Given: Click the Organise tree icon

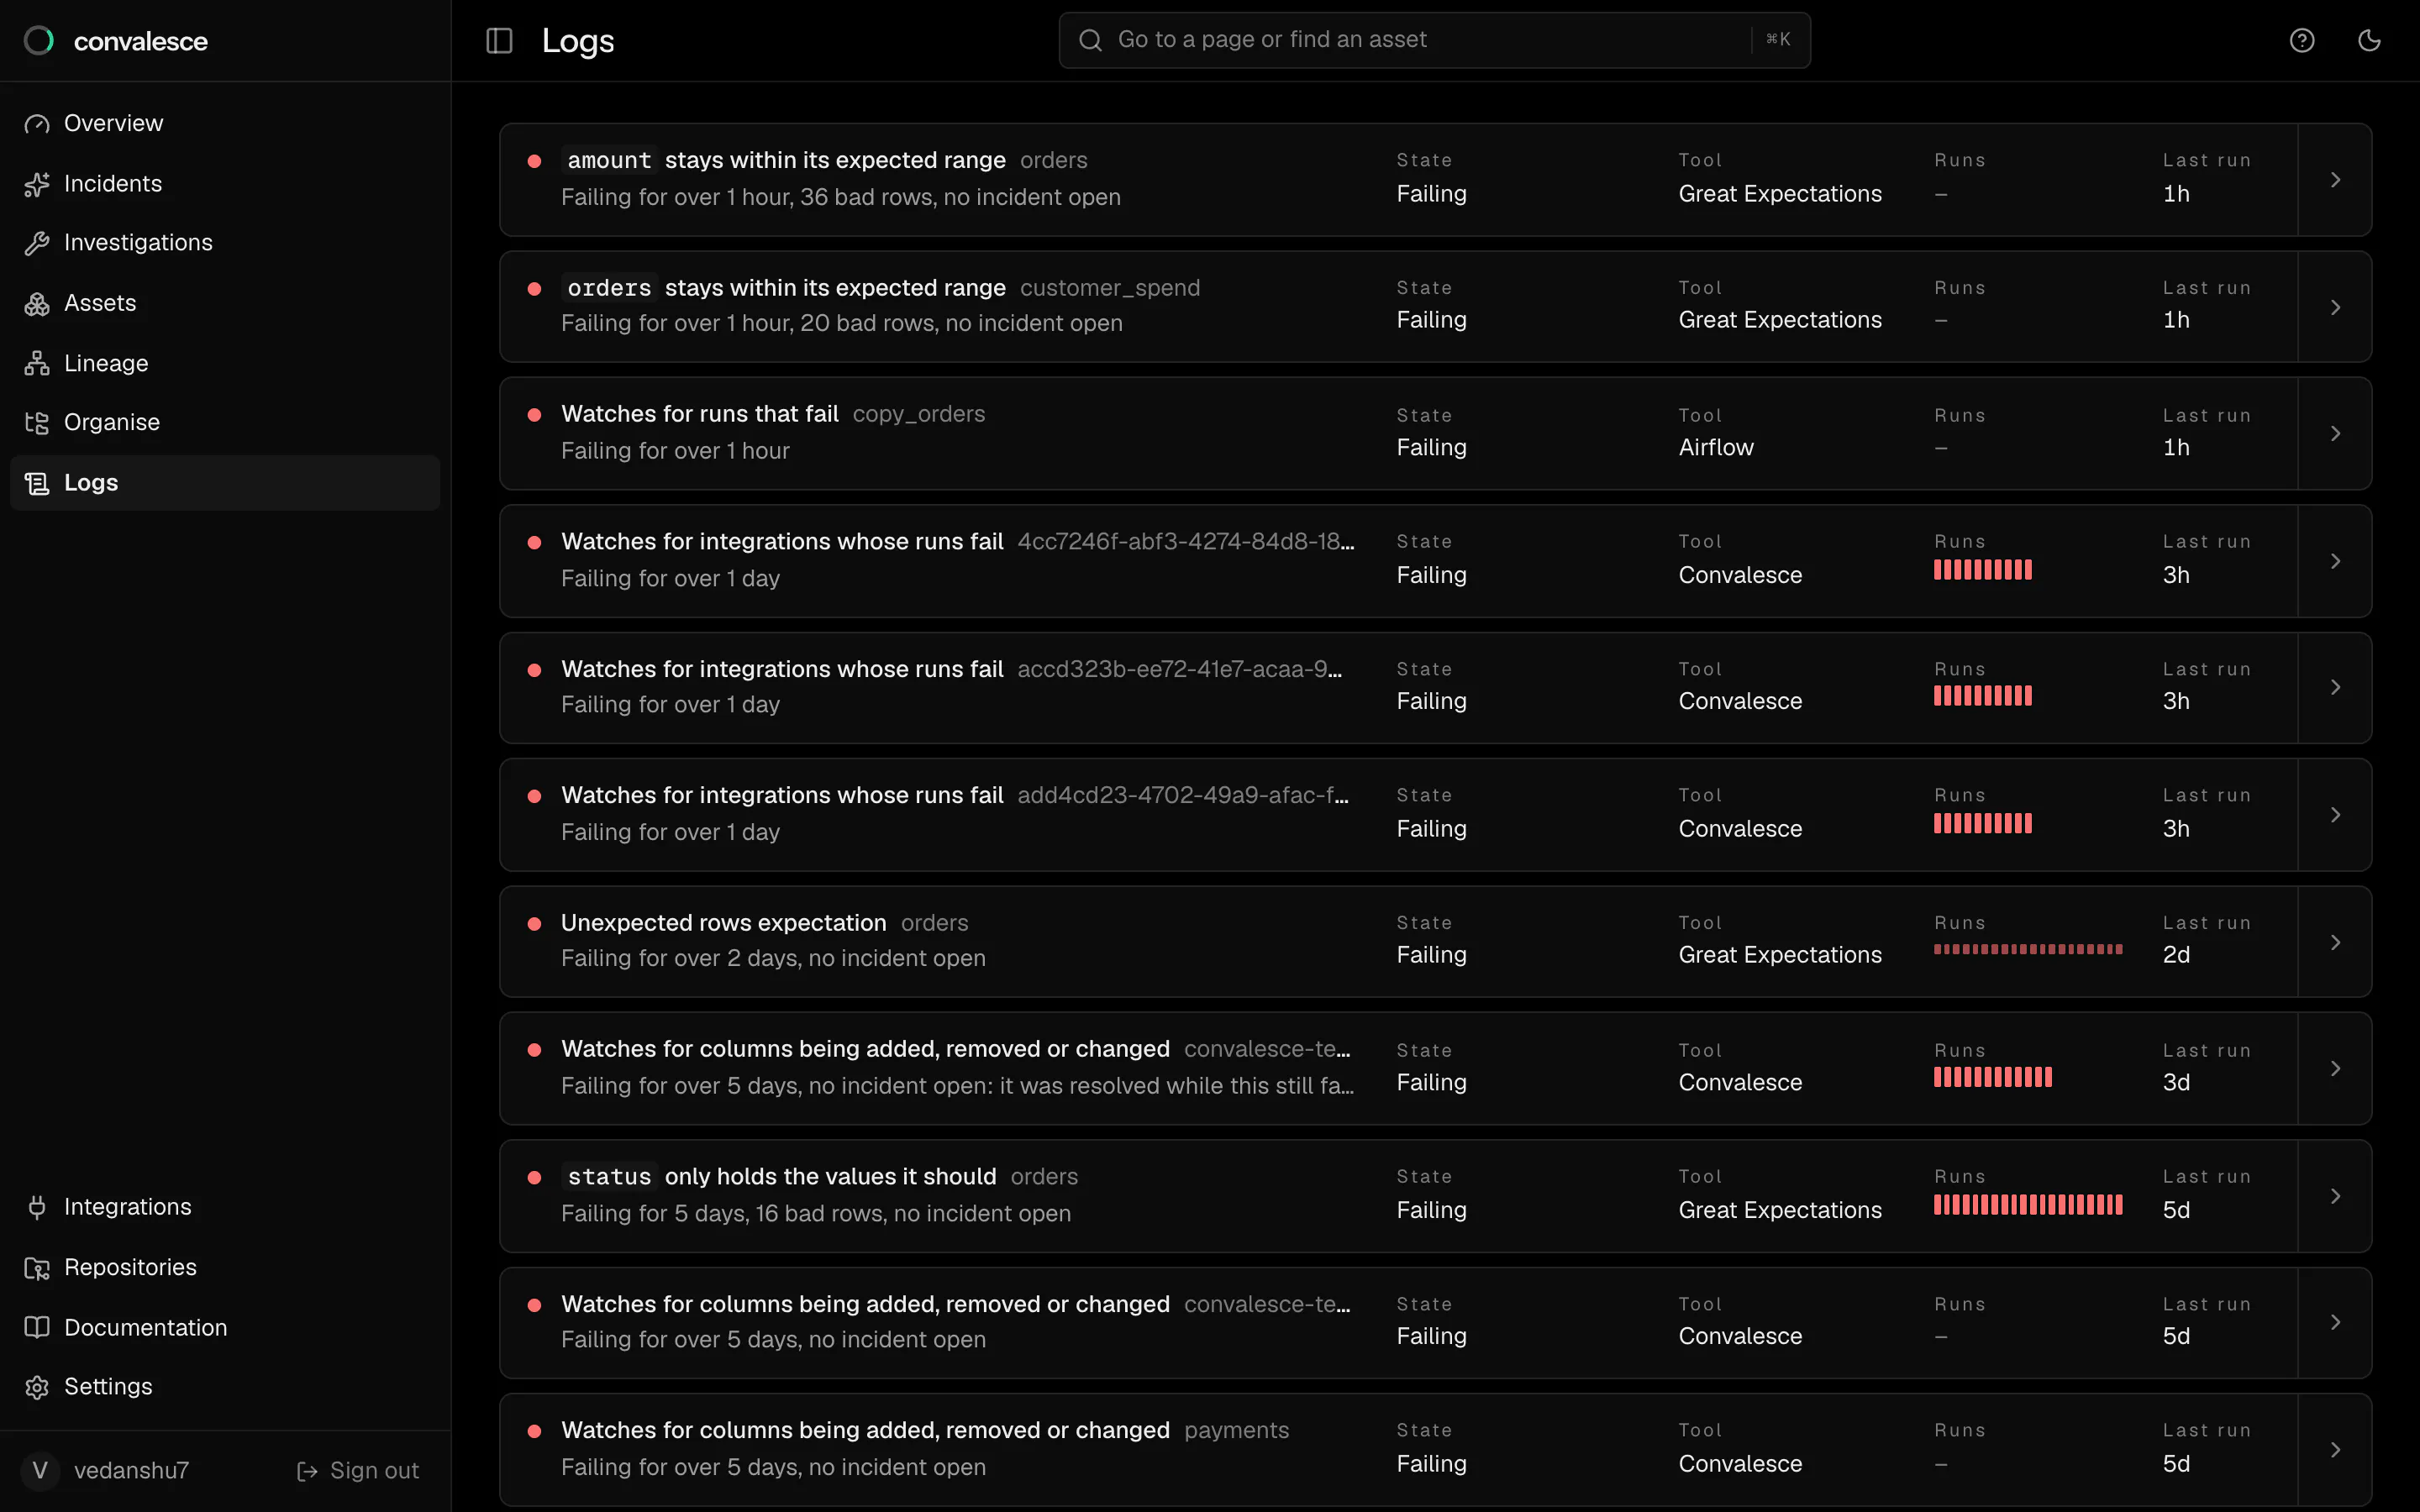Looking at the screenshot, I should pos(37,423).
